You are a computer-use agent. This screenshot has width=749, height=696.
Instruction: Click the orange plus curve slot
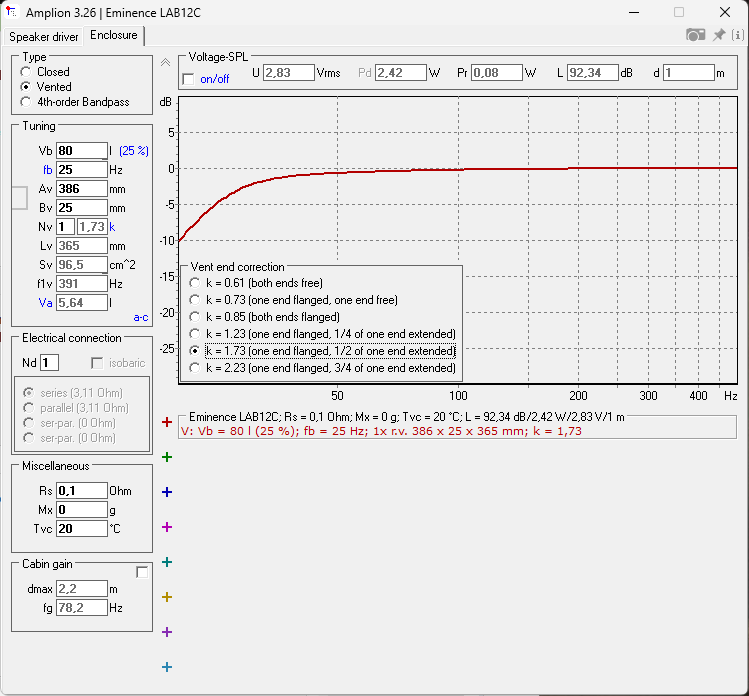point(167,597)
